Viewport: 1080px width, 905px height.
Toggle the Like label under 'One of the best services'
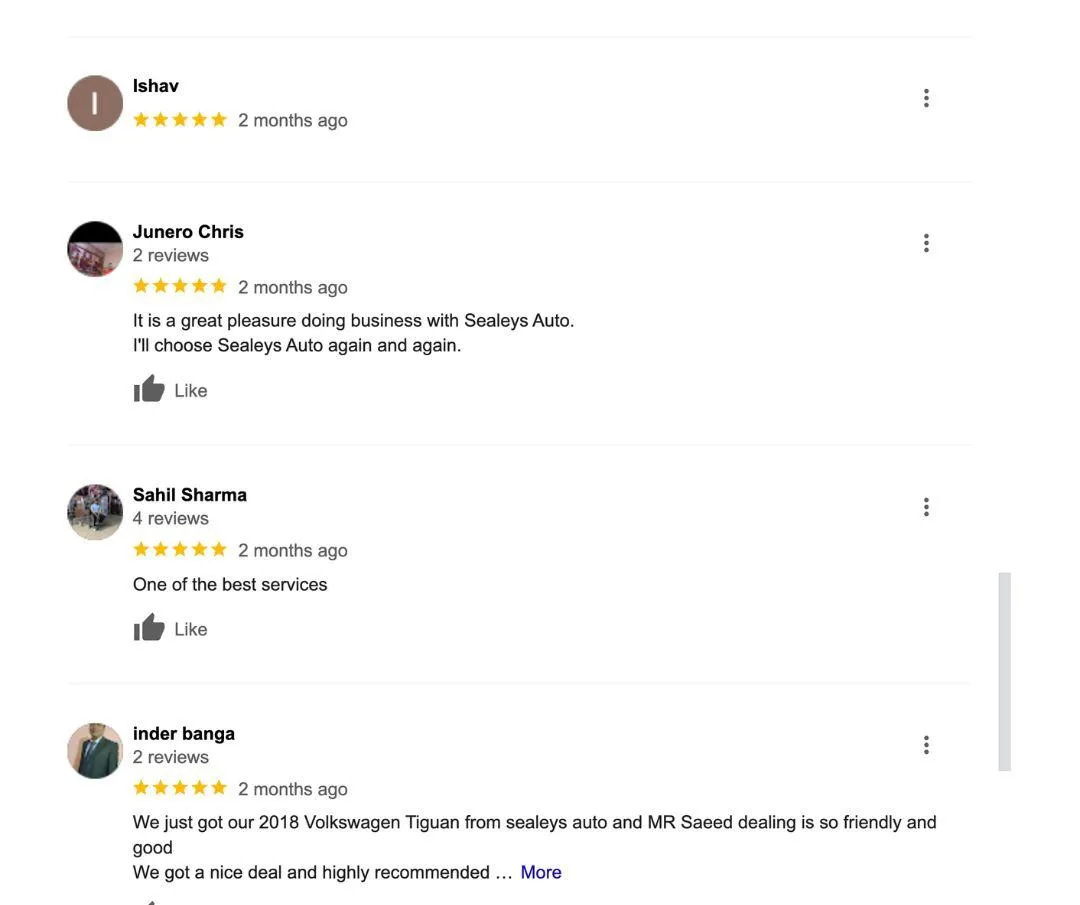[191, 629]
